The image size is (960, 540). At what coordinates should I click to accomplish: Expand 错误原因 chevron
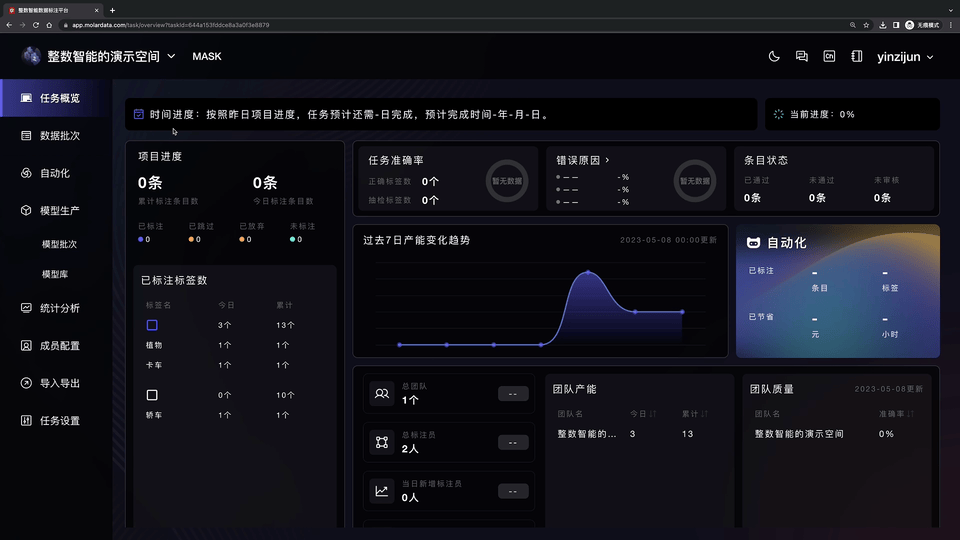(607, 160)
